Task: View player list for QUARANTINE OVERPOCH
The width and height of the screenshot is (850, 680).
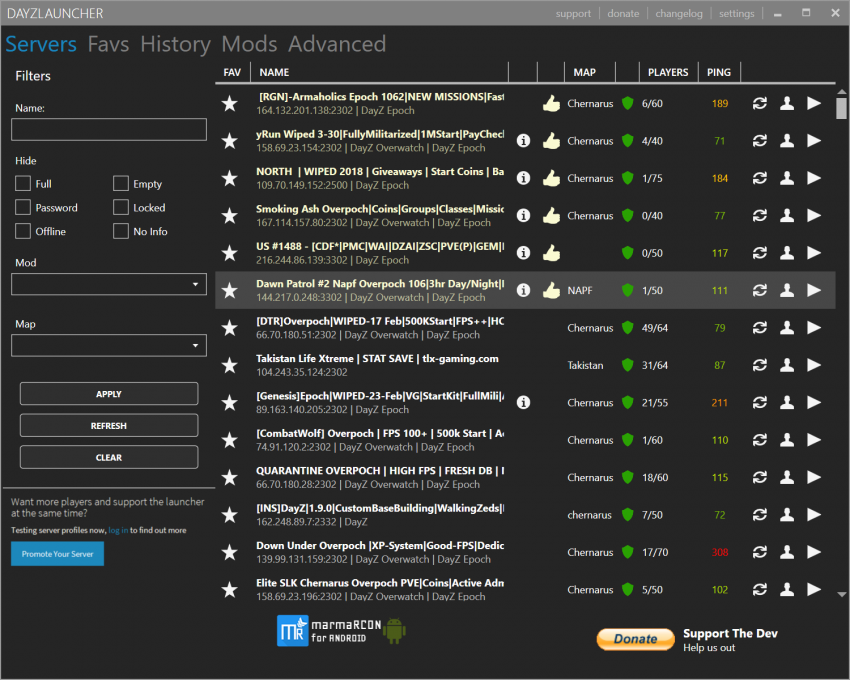Action: [x=787, y=478]
